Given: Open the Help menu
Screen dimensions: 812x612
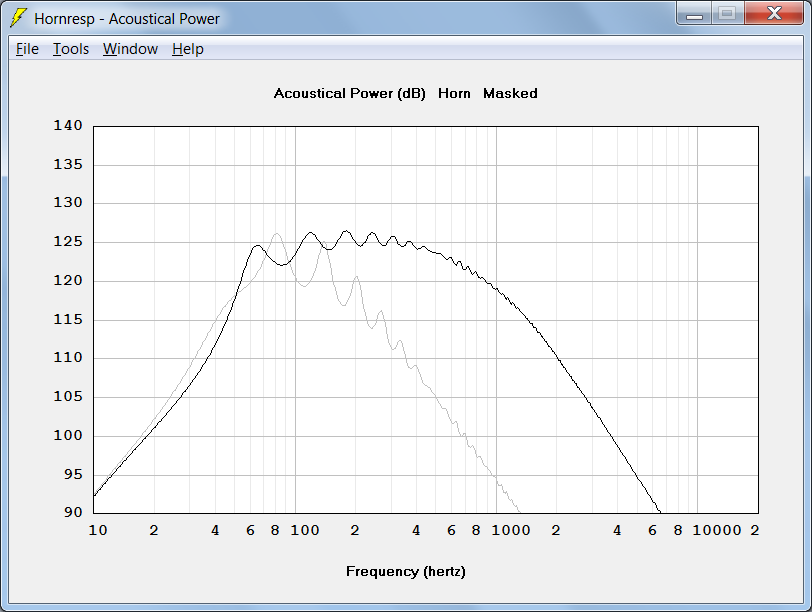Looking at the screenshot, I should click(188, 49).
